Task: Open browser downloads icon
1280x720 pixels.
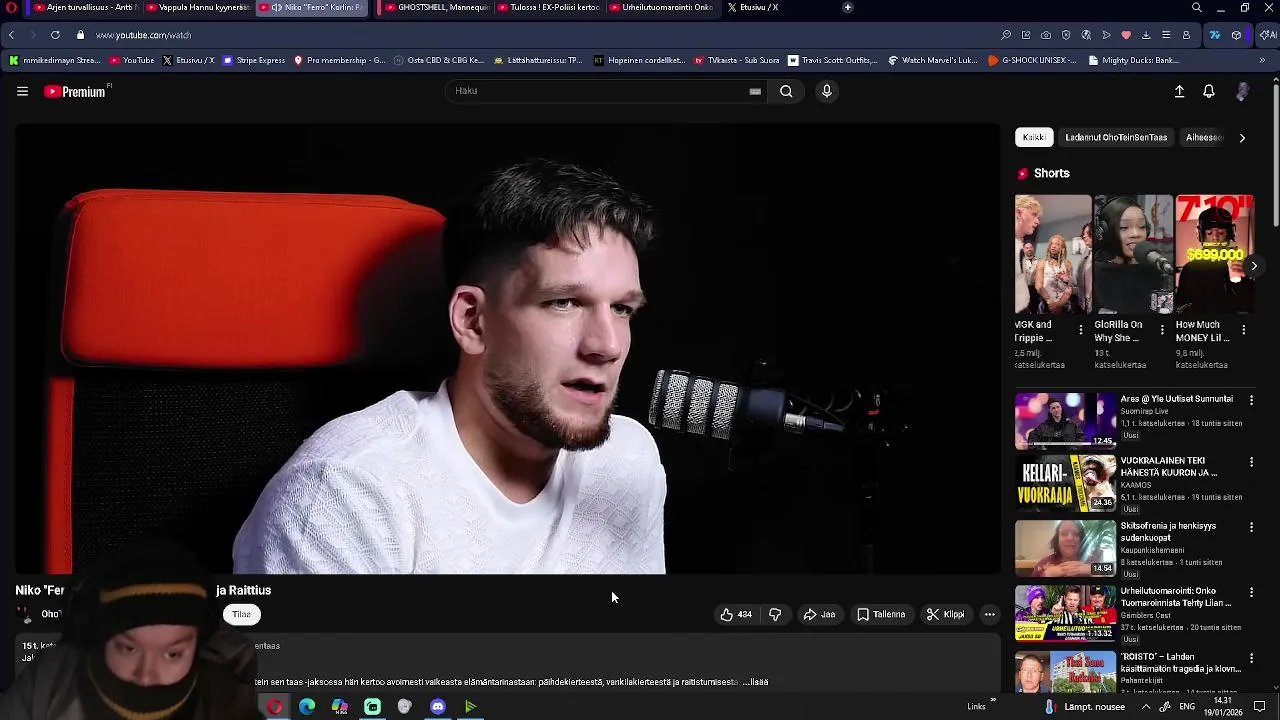Action: pyautogui.click(x=1146, y=35)
